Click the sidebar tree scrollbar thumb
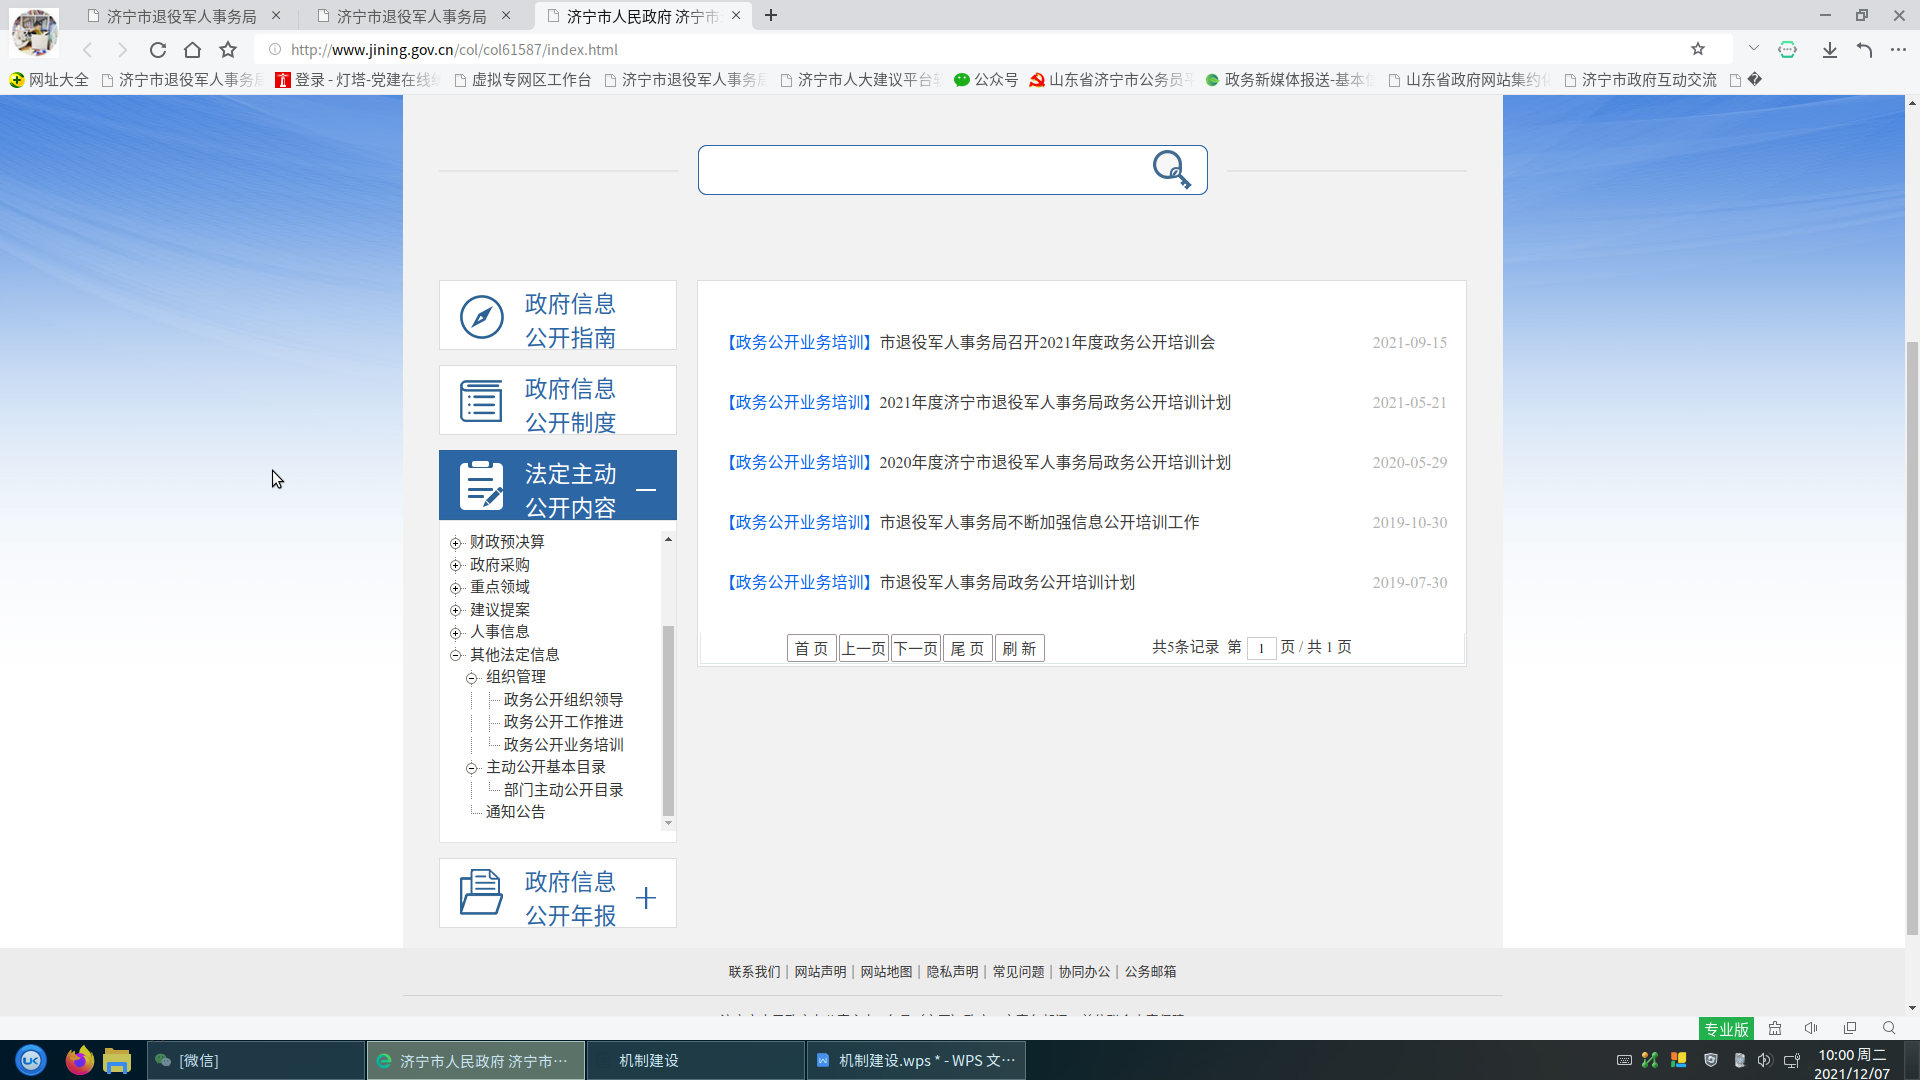 click(668, 720)
